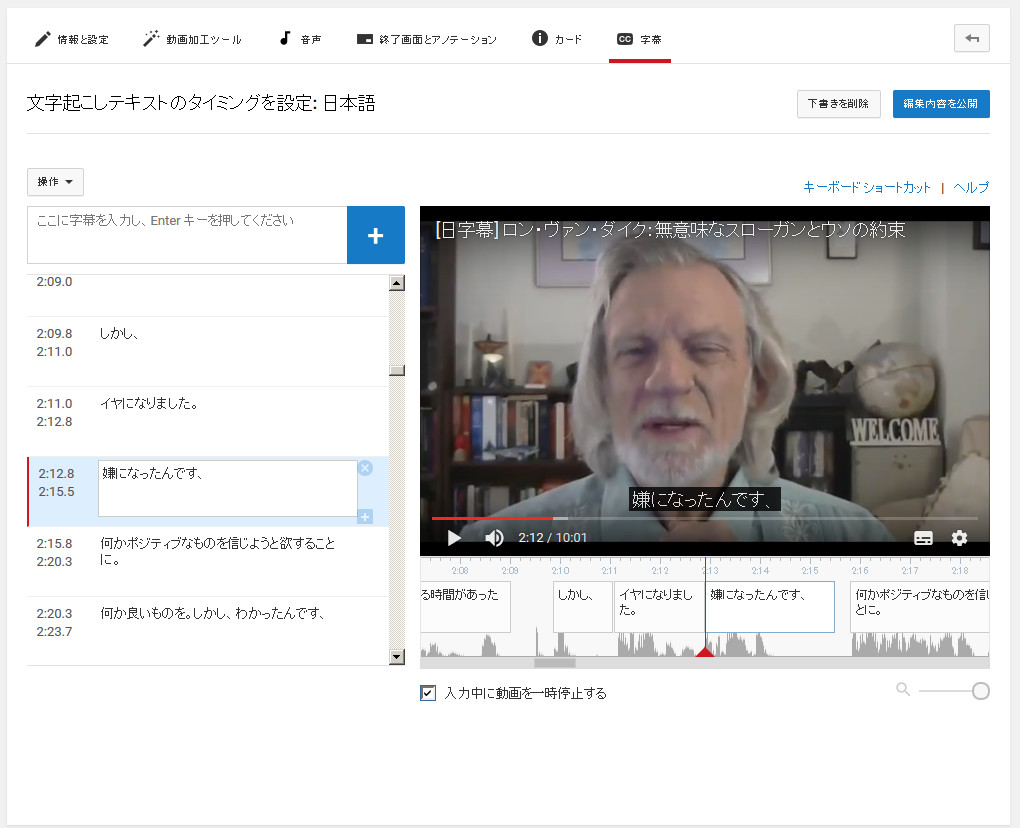Uncheck 入力中に動画を一時停止する checkbox
This screenshot has width=1020, height=828.
pyautogui.click(x=428, y=693)
